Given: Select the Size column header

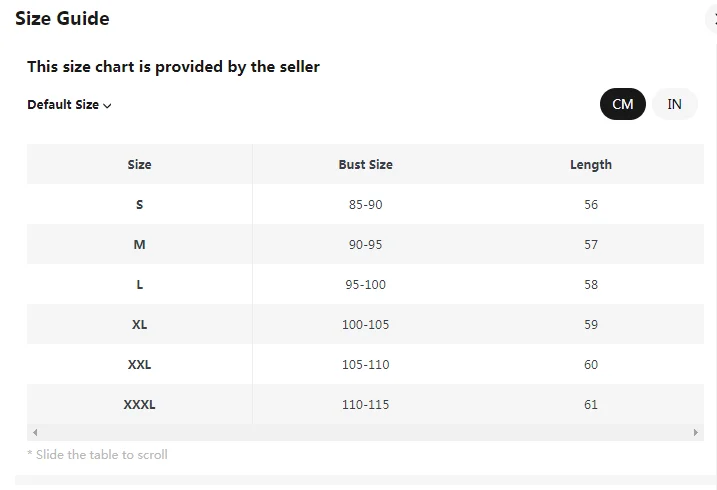Looking at the screenshot, I should (x=139, y=164).
